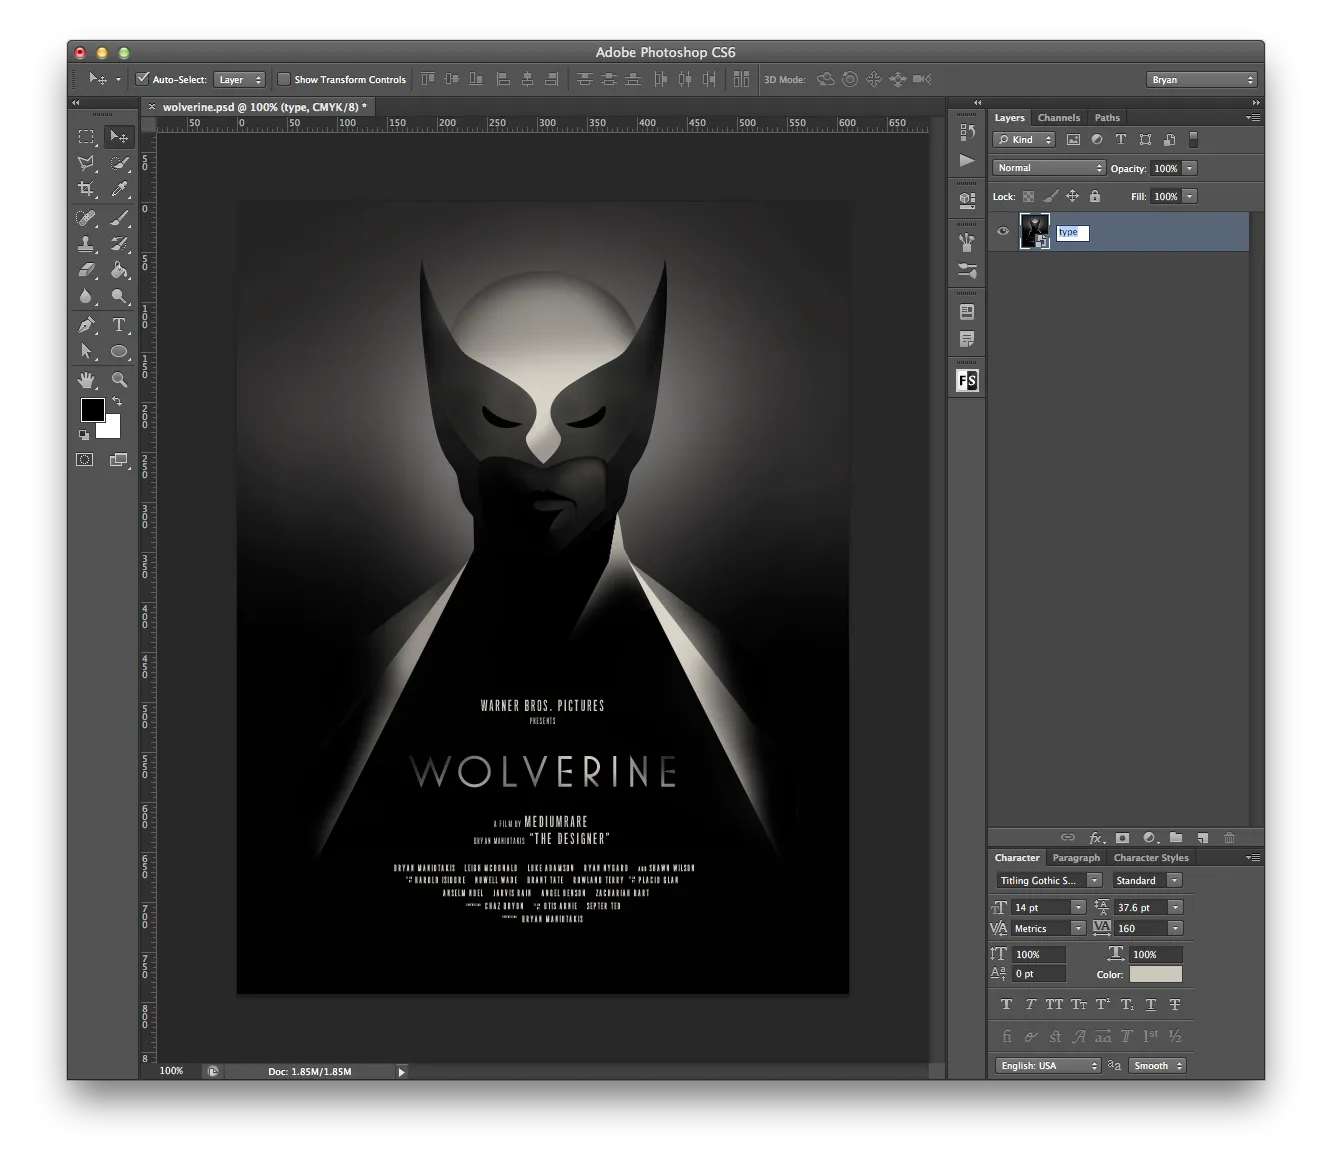Select the Quick Selection tool
The image size is (1332, 1169).
[119, 163]
